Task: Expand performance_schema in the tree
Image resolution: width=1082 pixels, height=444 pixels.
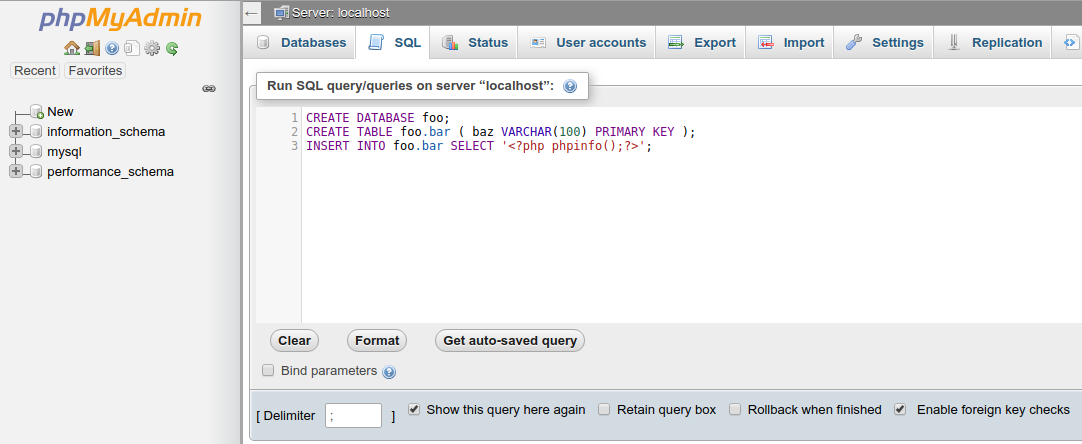Action: click(x=16, y=171)
